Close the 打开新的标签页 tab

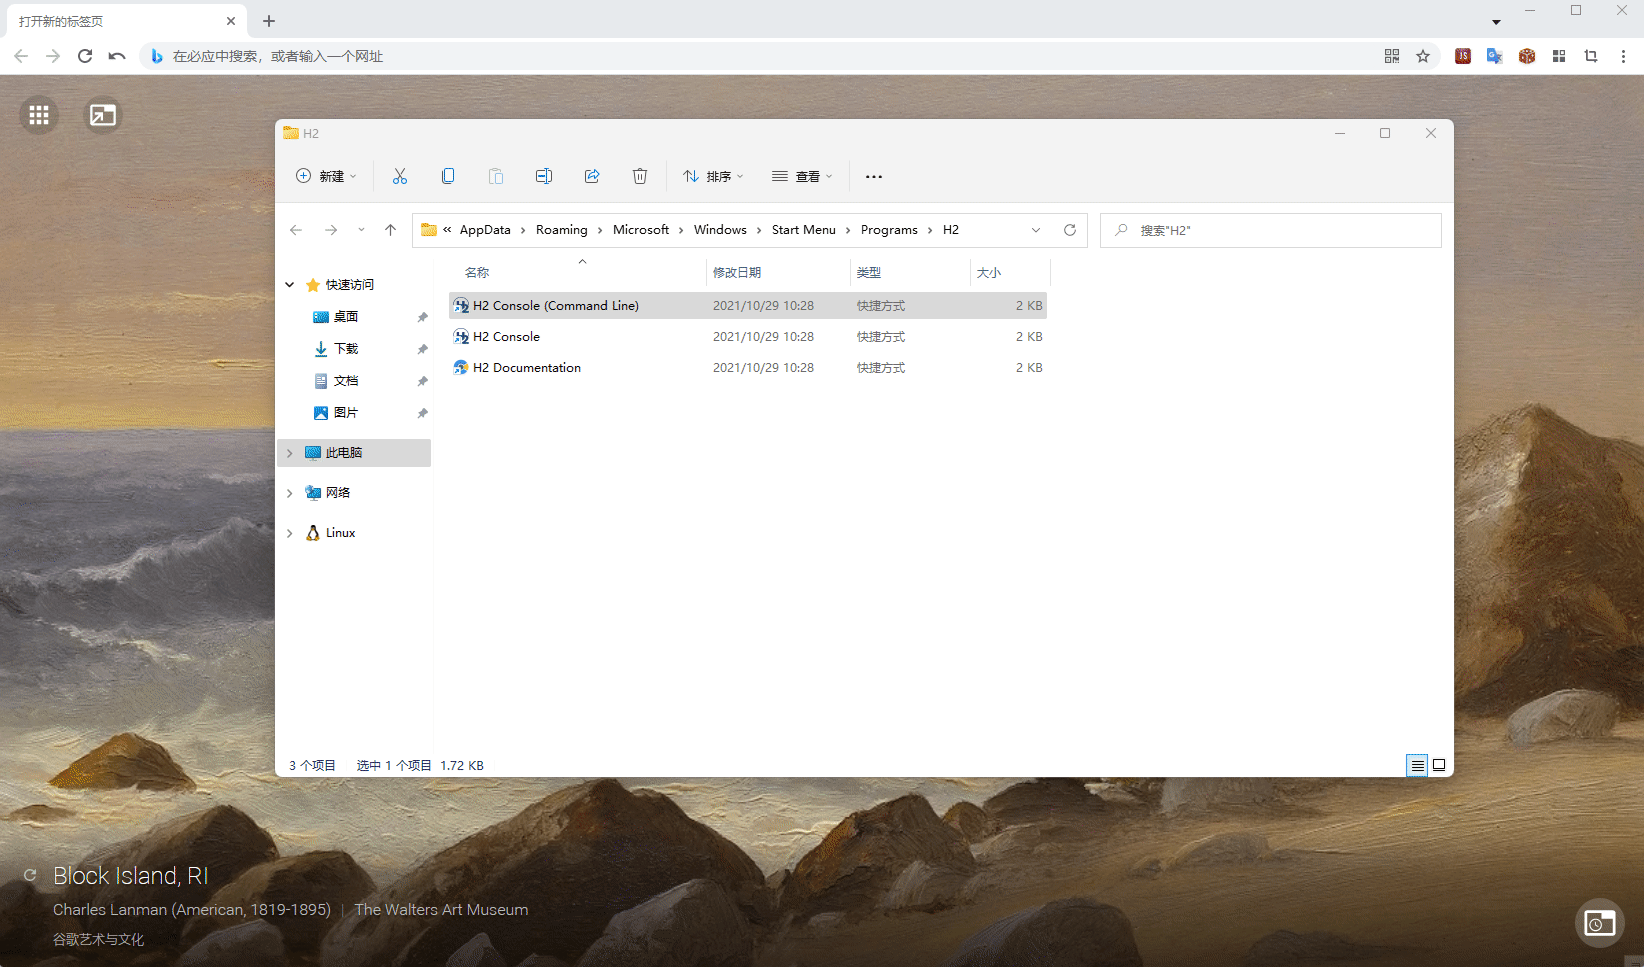pyautogui.click(x=230, y=20)
